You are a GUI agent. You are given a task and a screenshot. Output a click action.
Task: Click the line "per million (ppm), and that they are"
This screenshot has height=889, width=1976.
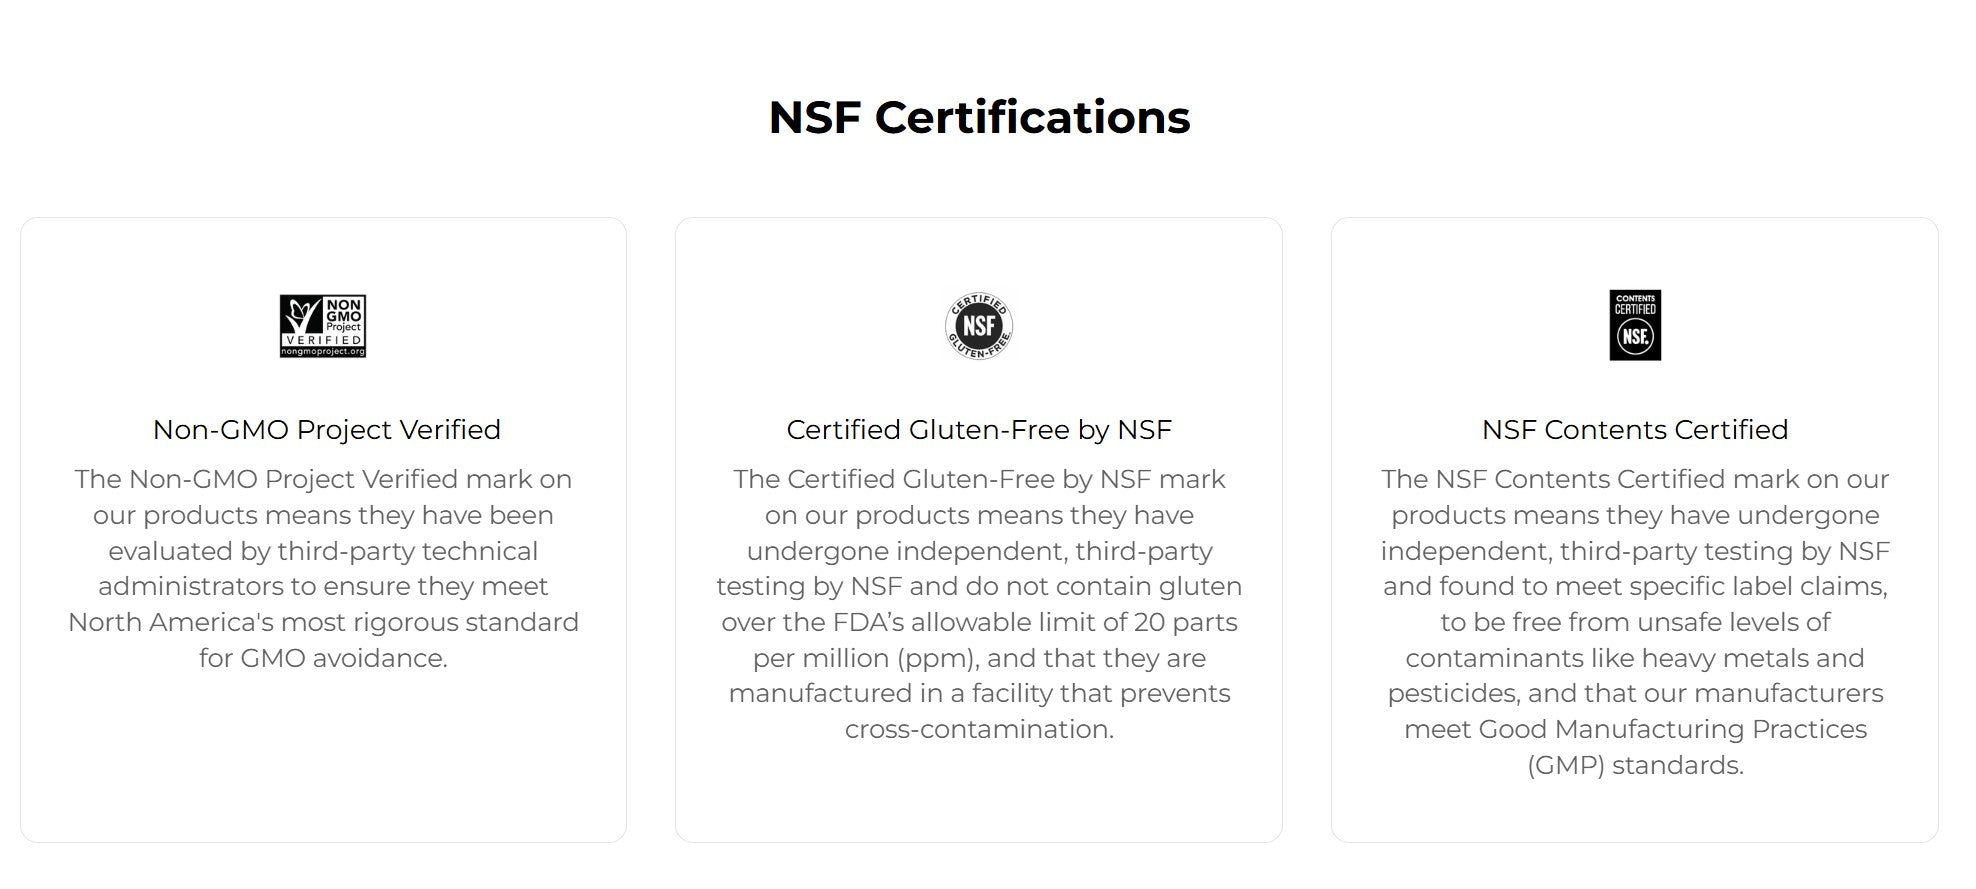pyautogui.click(x=979, y=658)
